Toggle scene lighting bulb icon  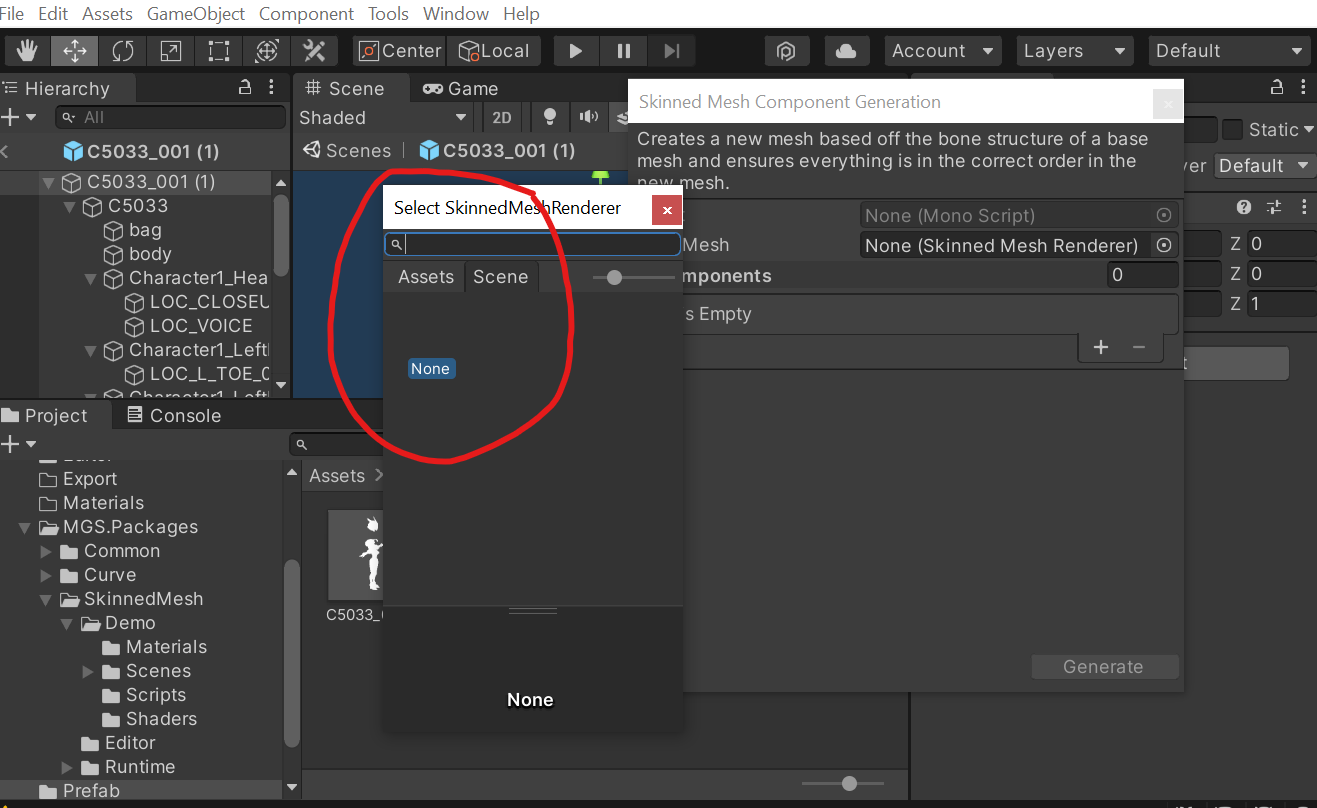coord(549,117)
